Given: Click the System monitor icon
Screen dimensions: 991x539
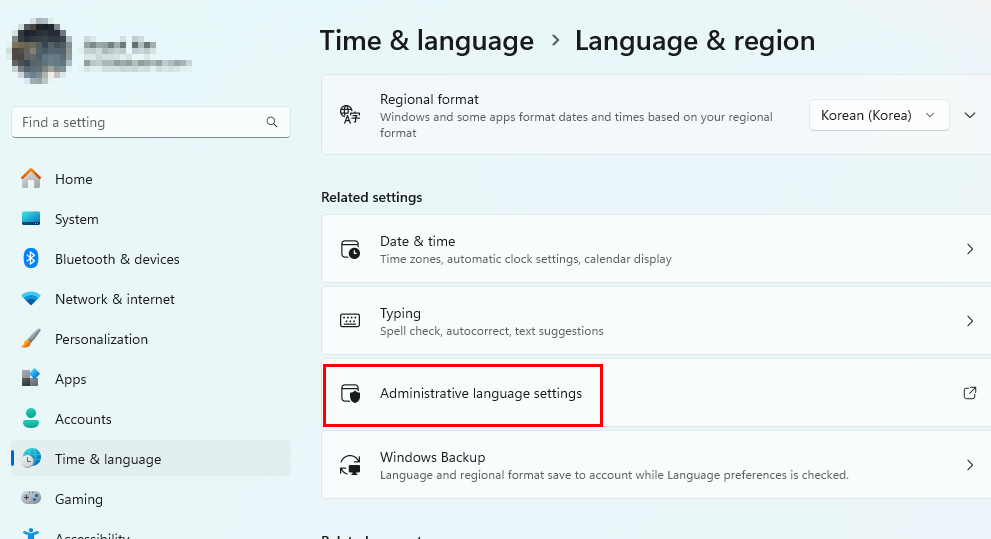Looking at the screenshot, I should click(30, 219).
